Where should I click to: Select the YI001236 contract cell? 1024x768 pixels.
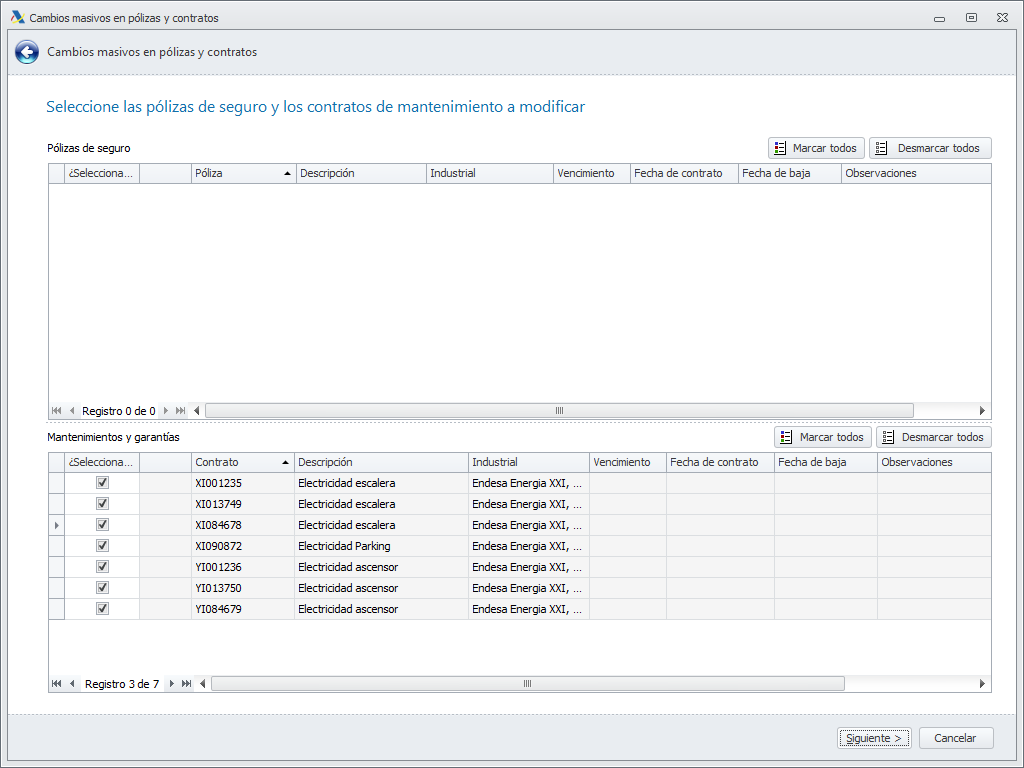tap(242, 566)
